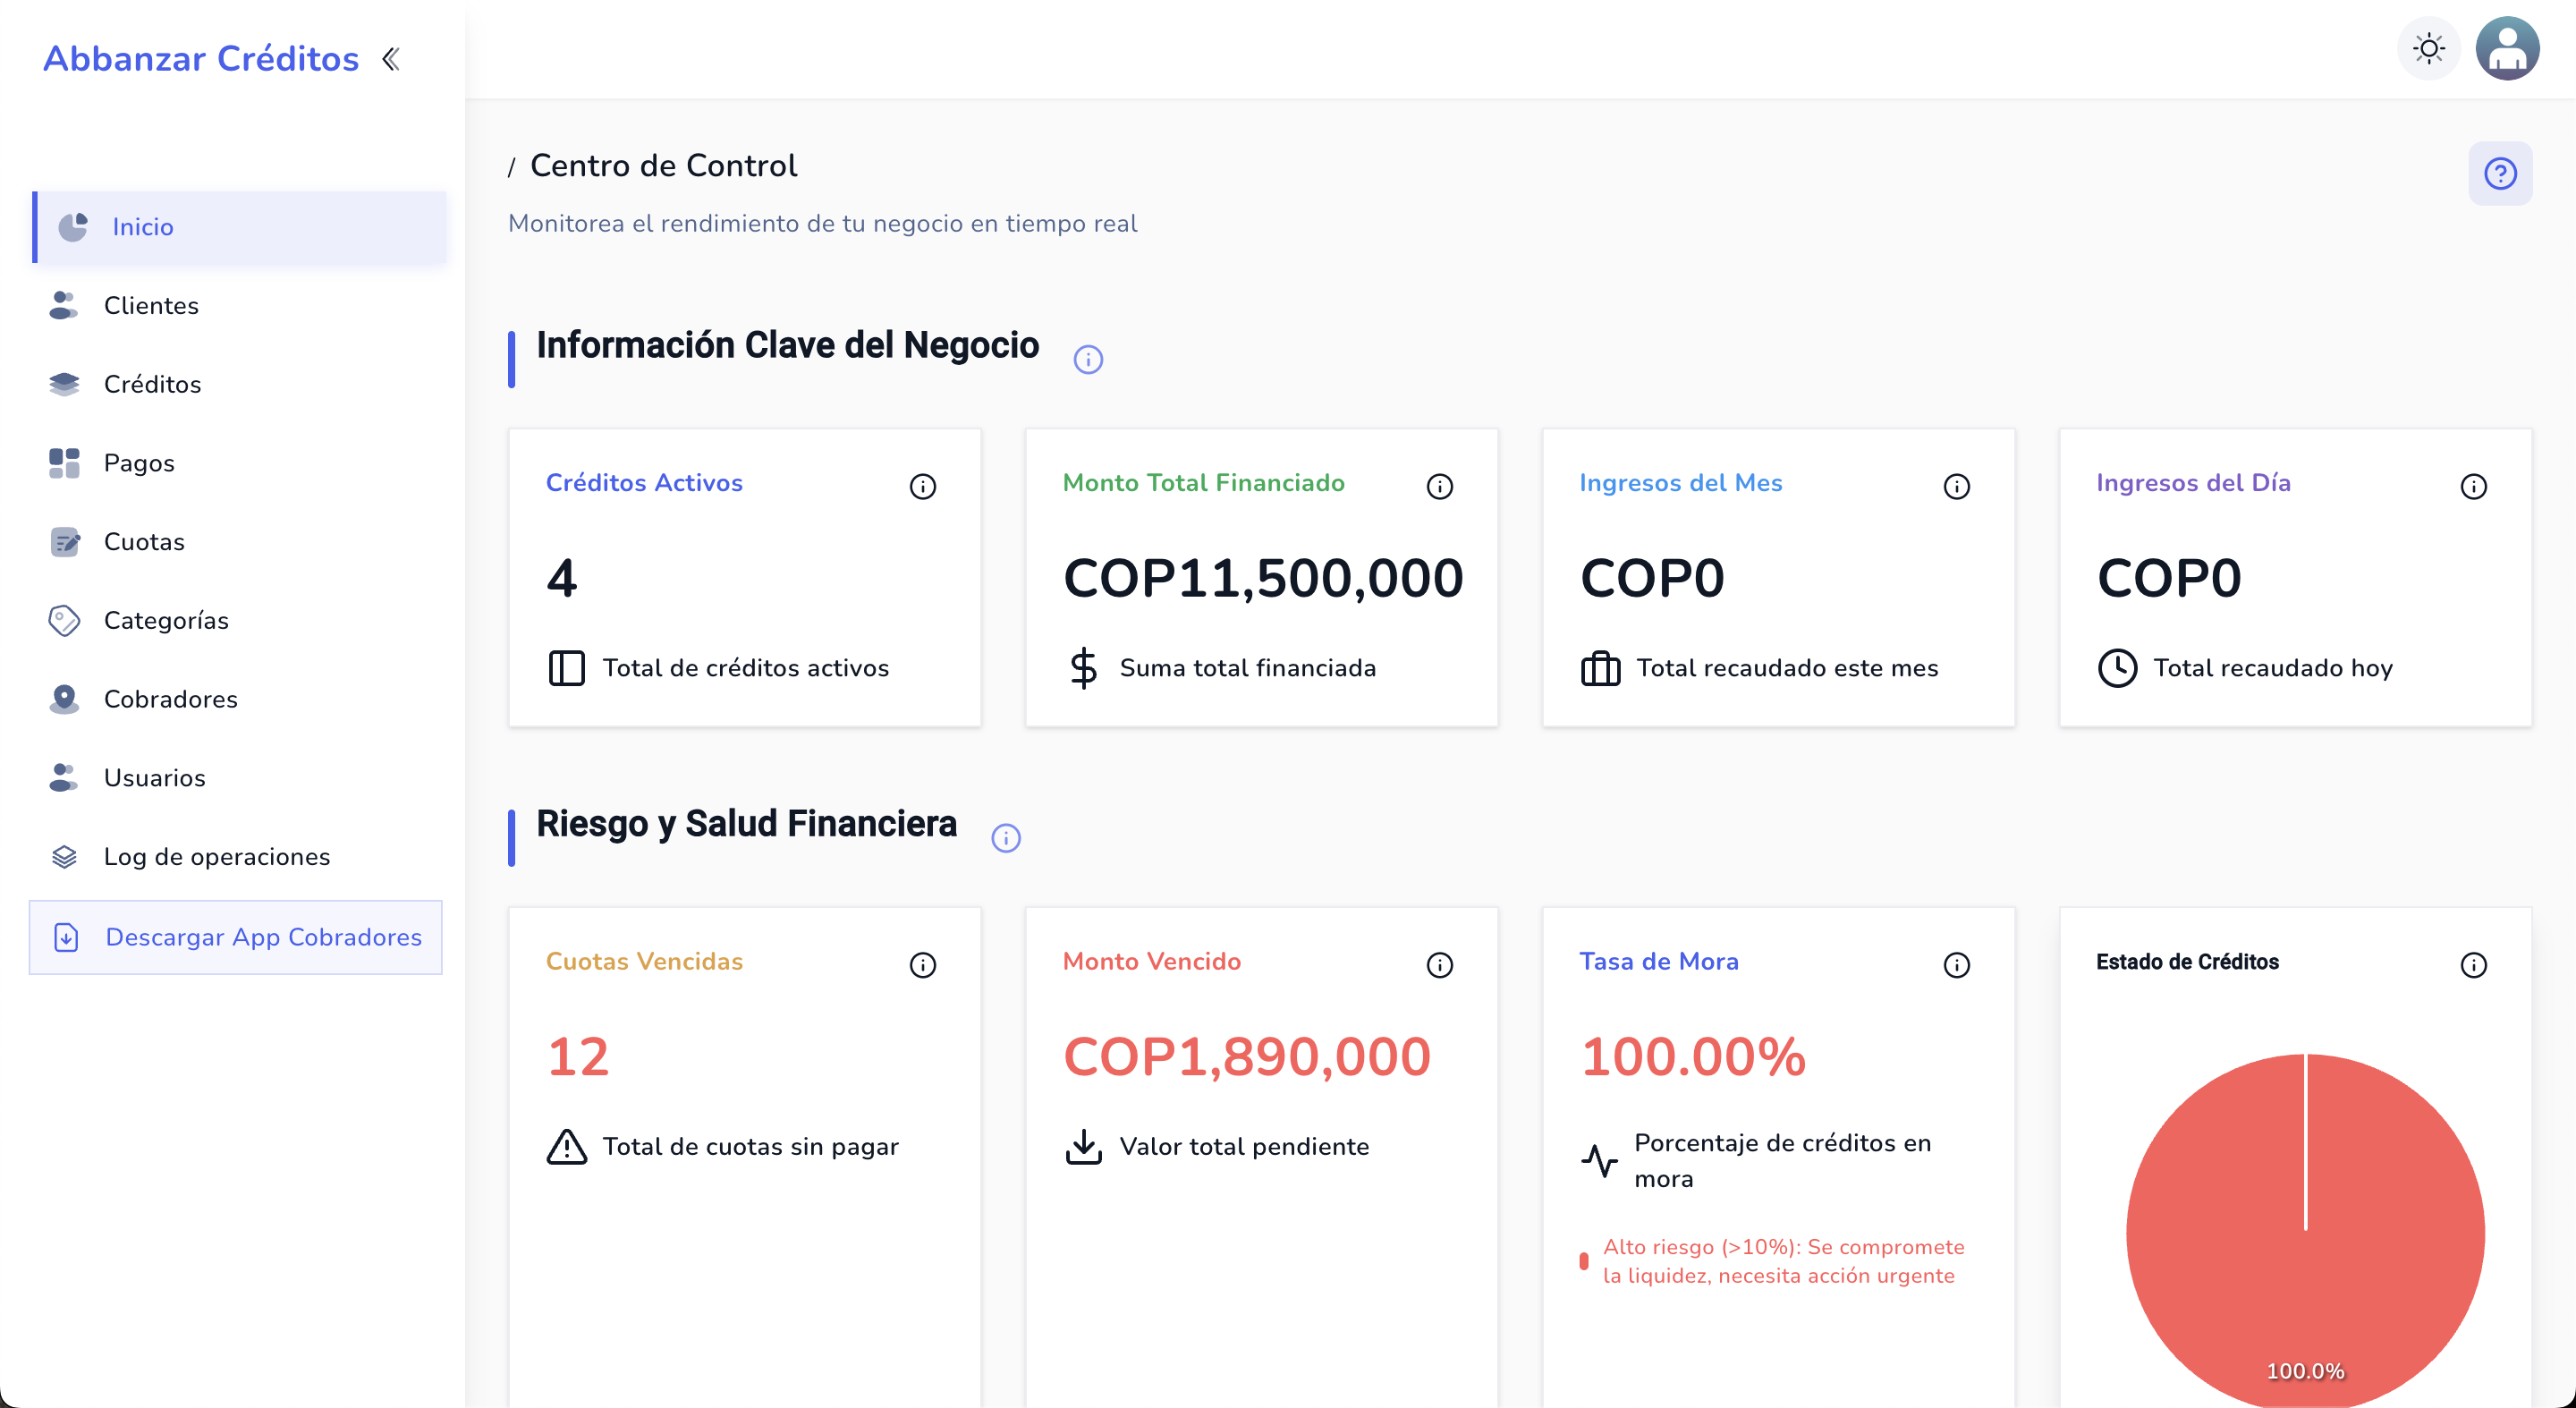Click the Clientes people icon
The width and height of the screenshot is (2576, 1408).
(64, 305)
